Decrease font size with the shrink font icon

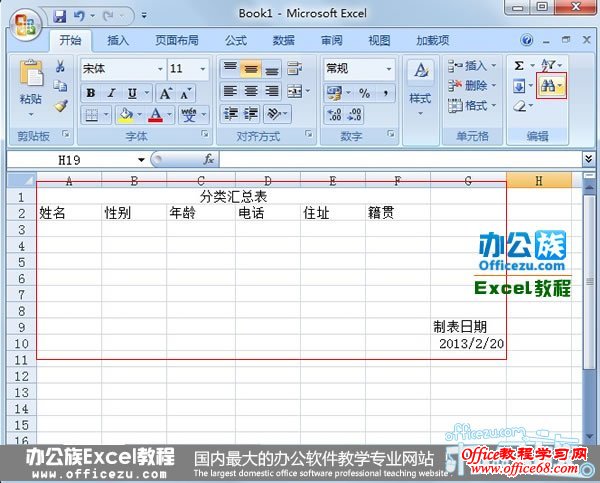click(186, 93)
